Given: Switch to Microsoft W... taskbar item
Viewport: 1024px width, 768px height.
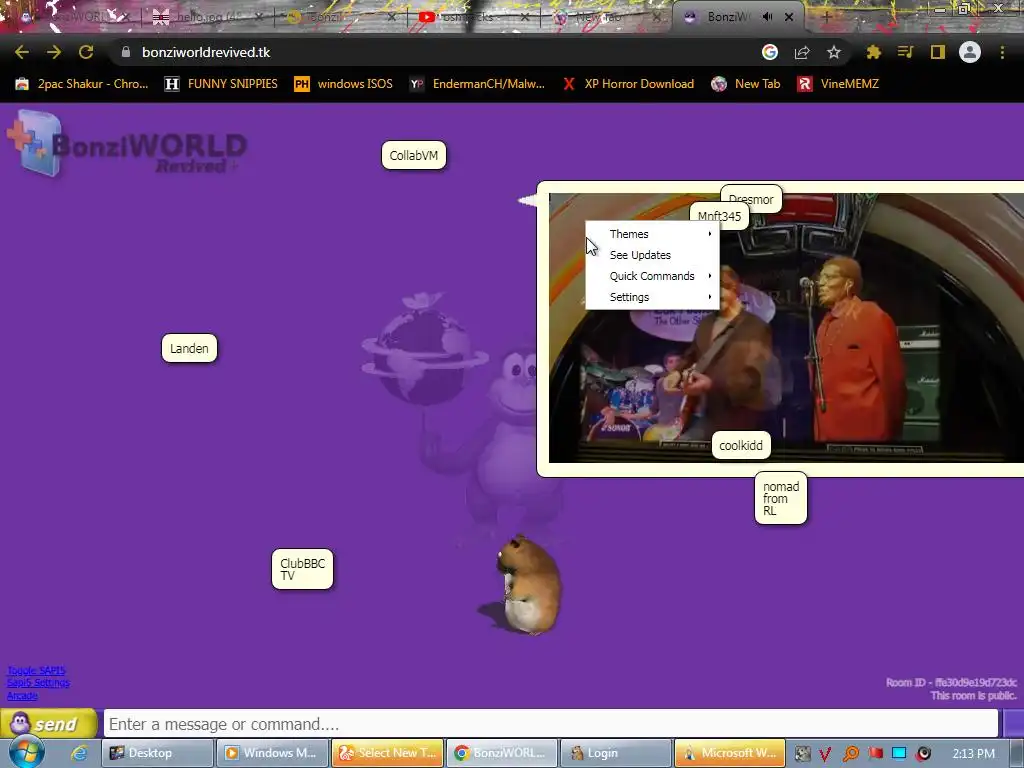Looking at the screenshot, I should pos(729,753).
